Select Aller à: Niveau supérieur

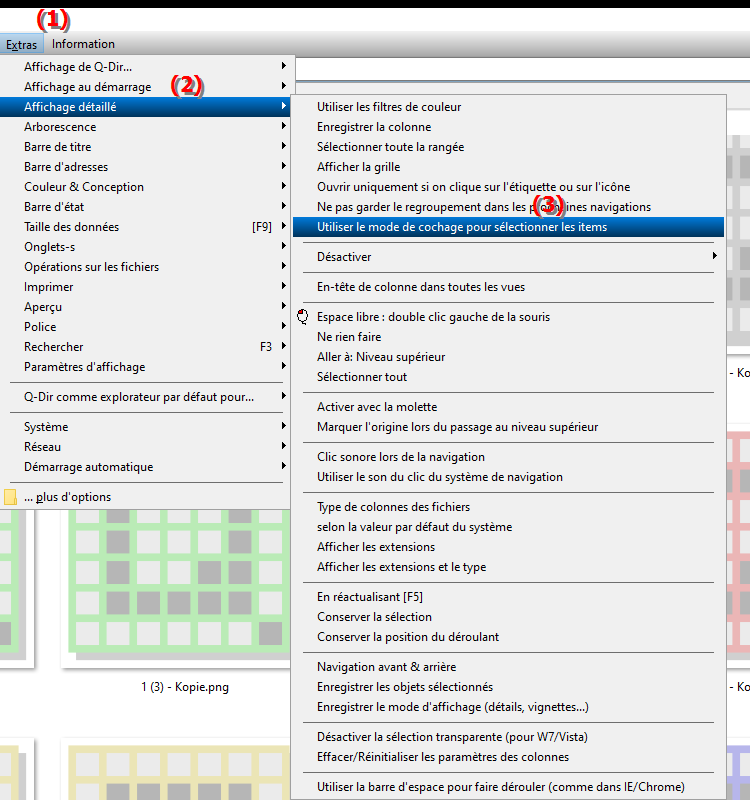click(381, 357)
